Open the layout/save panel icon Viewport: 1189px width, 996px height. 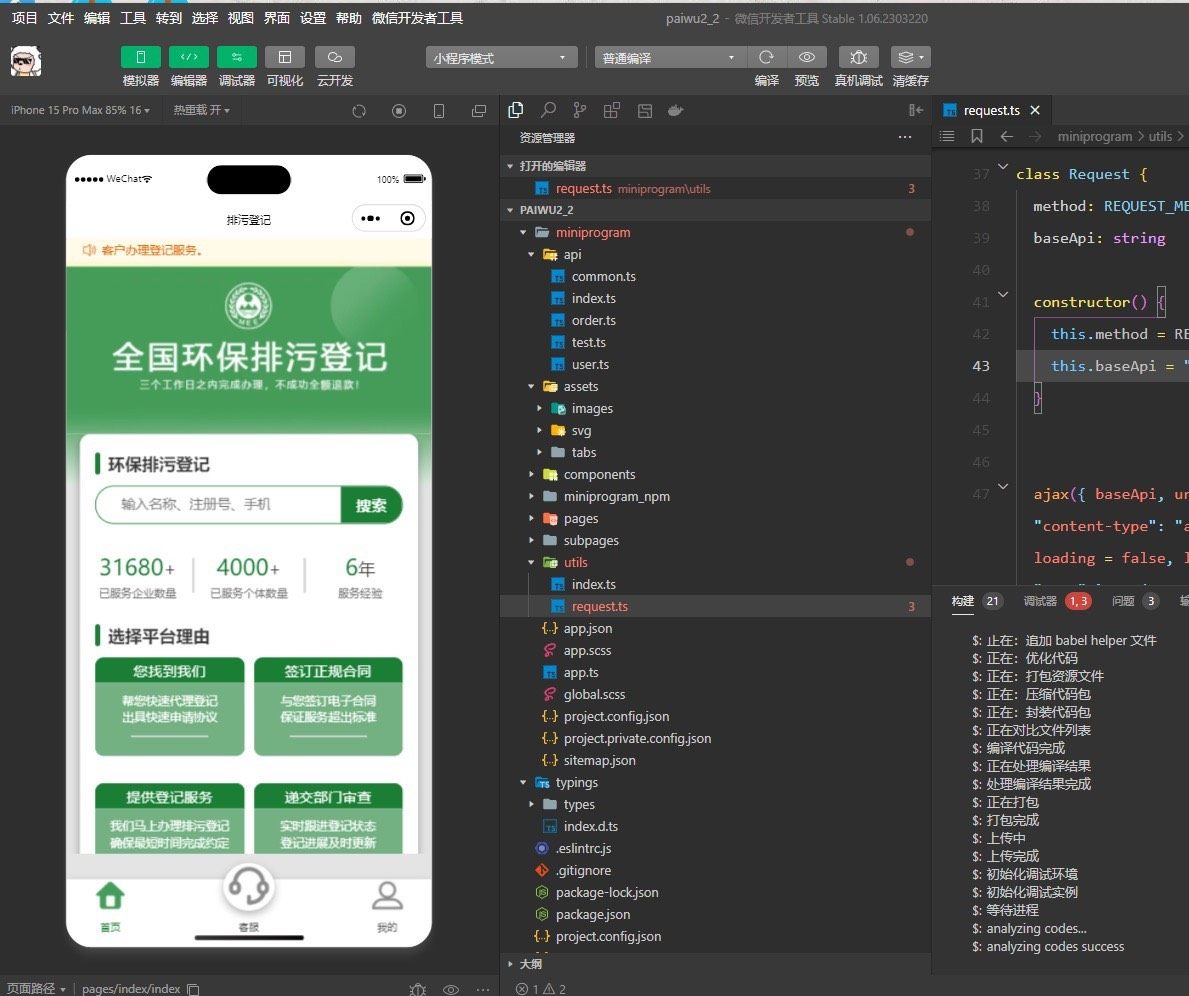coord(645,111)
